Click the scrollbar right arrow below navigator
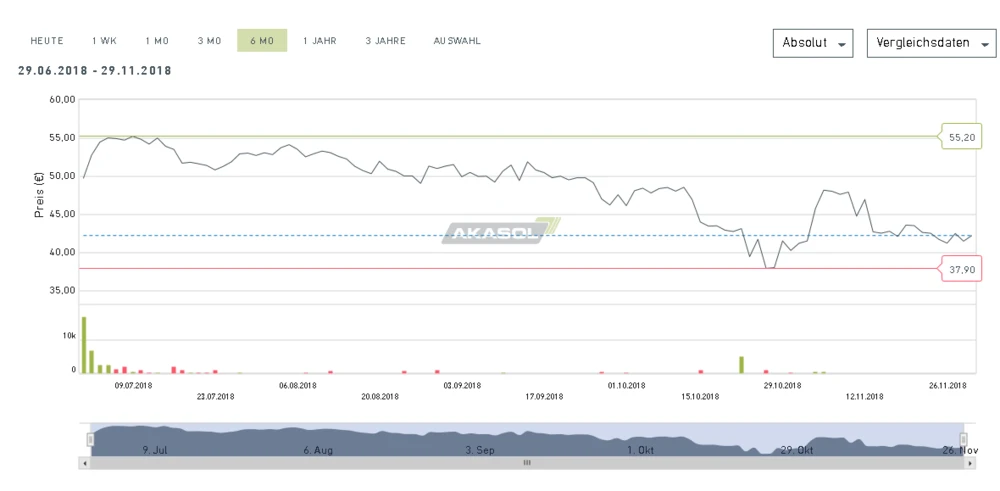The image size is (1000, 491). [x=969, y=463]
